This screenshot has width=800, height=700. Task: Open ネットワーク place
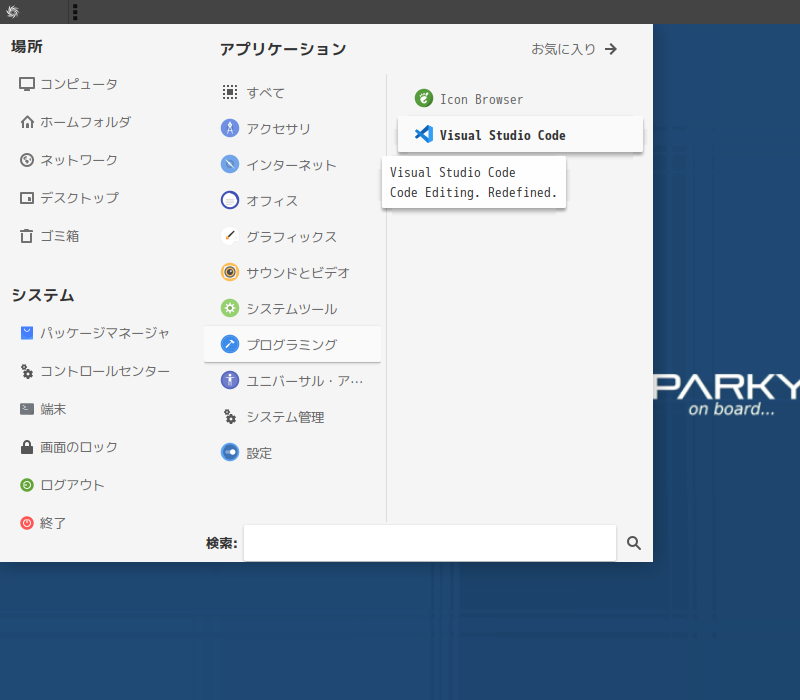click(x=68, y=160)
